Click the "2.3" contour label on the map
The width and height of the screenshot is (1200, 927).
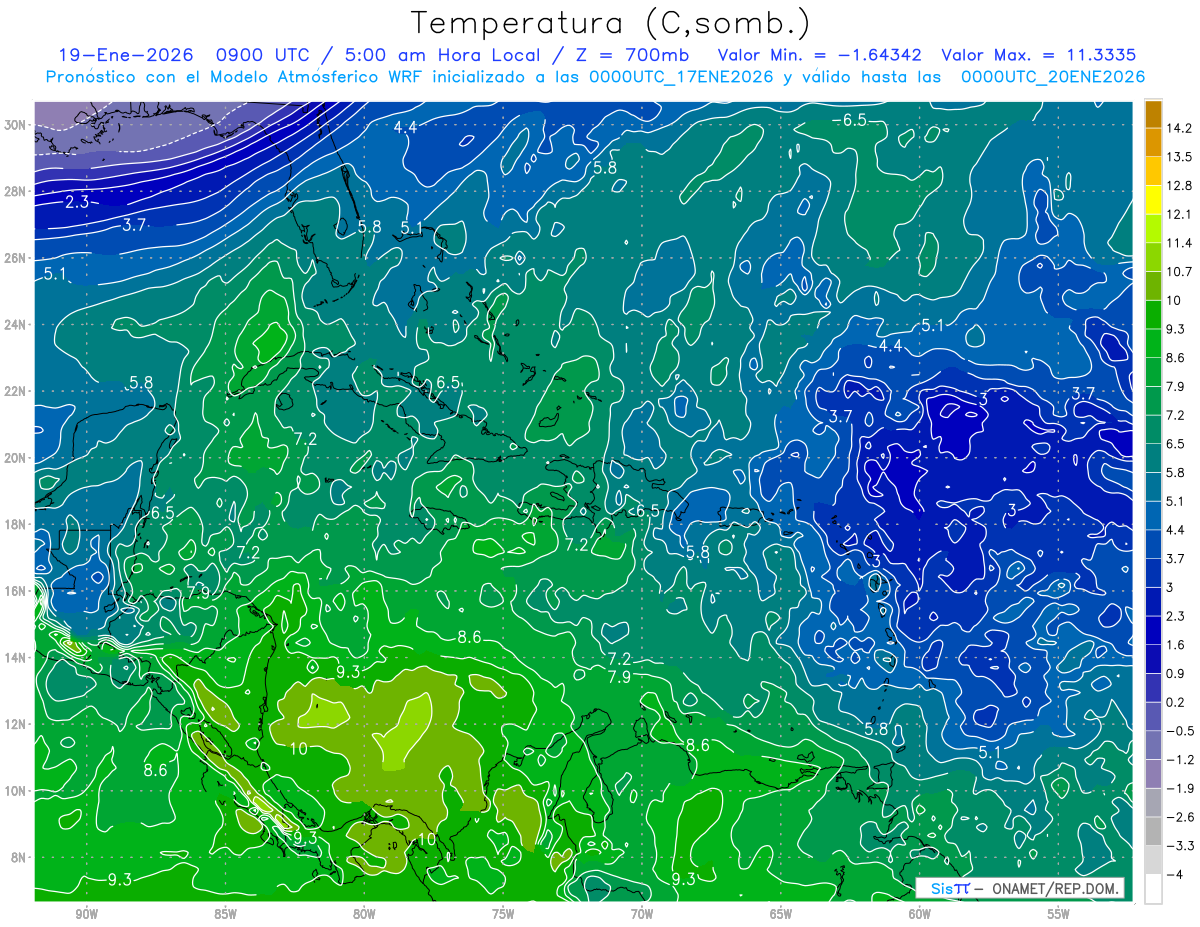(77, 202)
